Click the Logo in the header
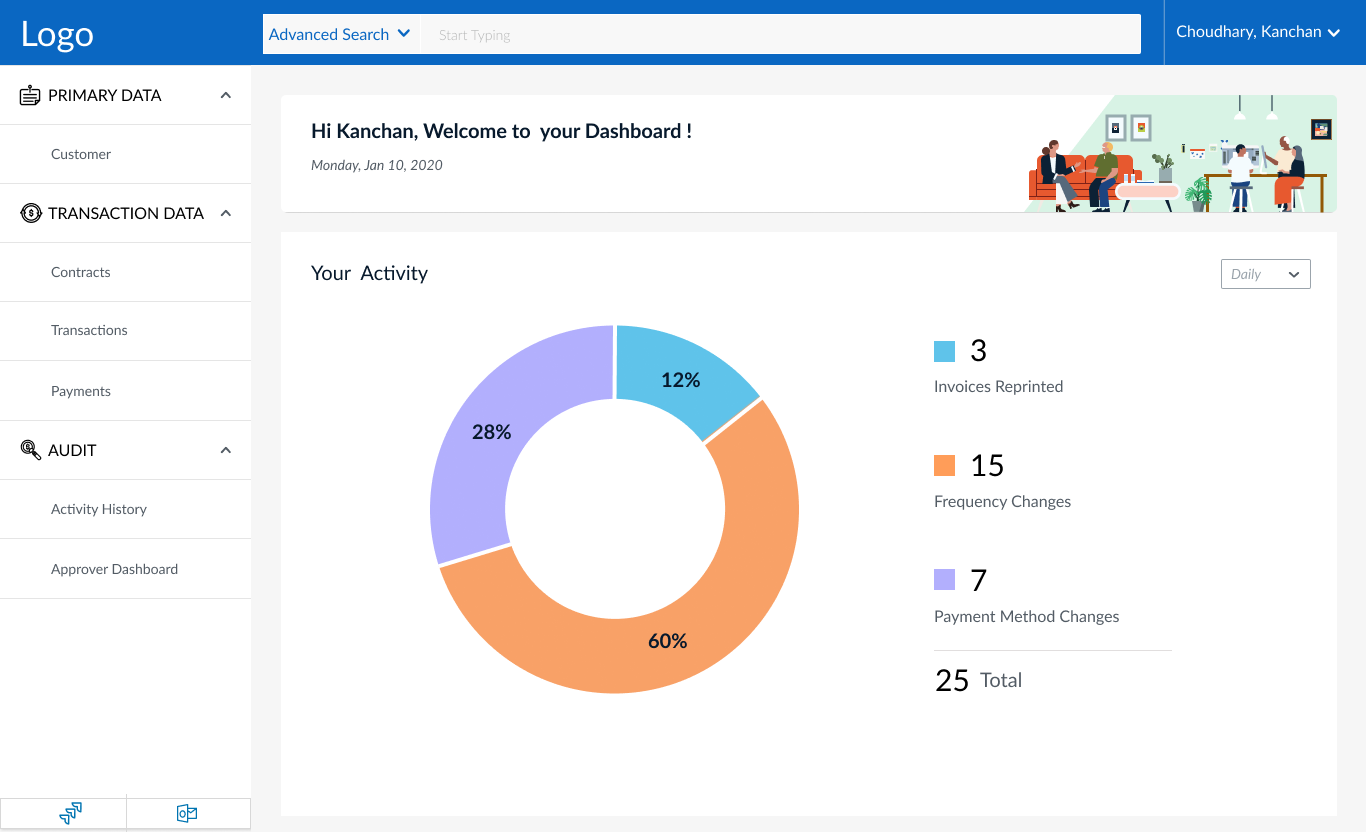1366x832 pixels. click(57, 34)
